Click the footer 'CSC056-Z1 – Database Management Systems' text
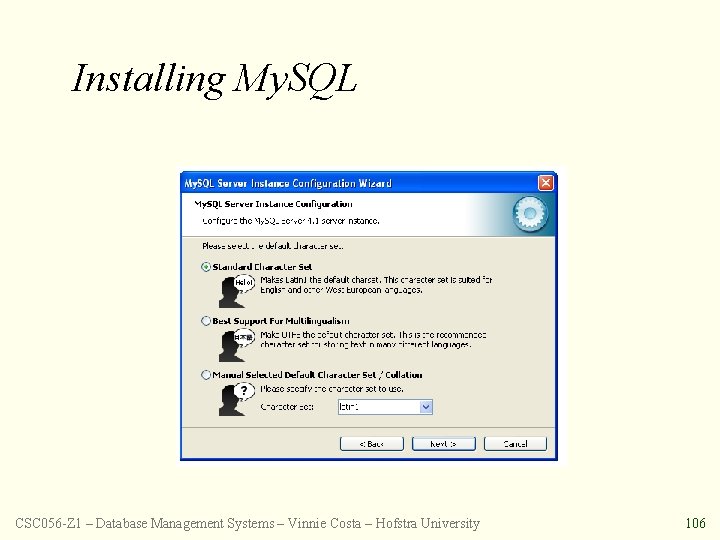Viewport: 720px width, 540px height. (145, 523)
